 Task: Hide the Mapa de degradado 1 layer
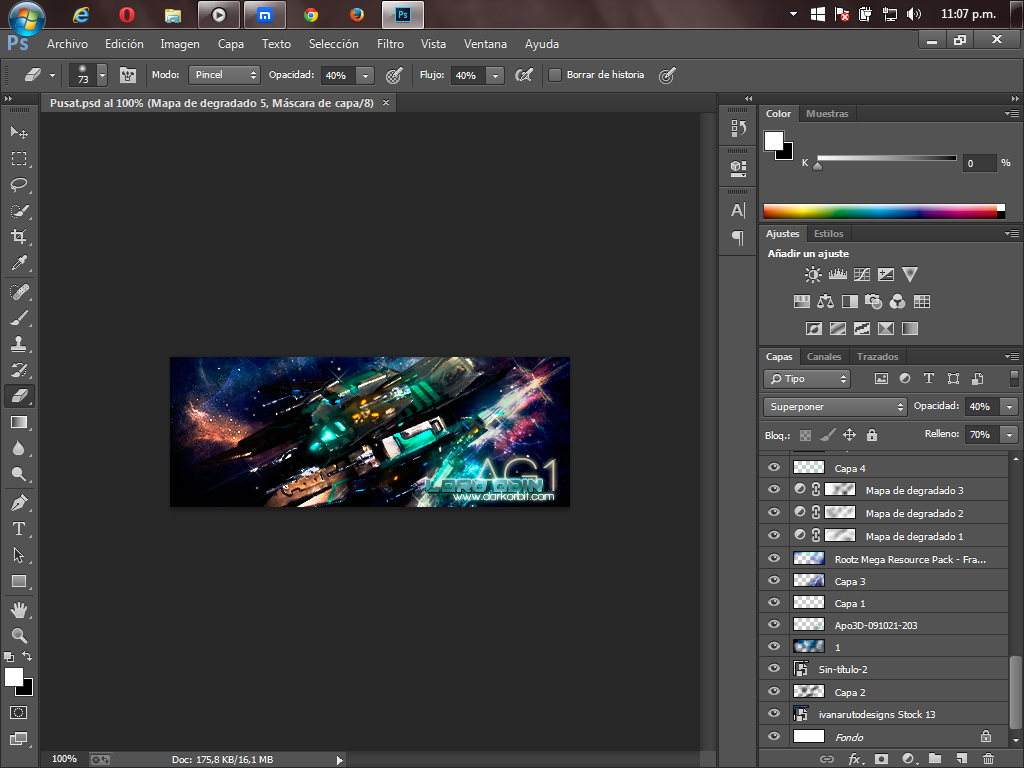[x=774, y=536]
